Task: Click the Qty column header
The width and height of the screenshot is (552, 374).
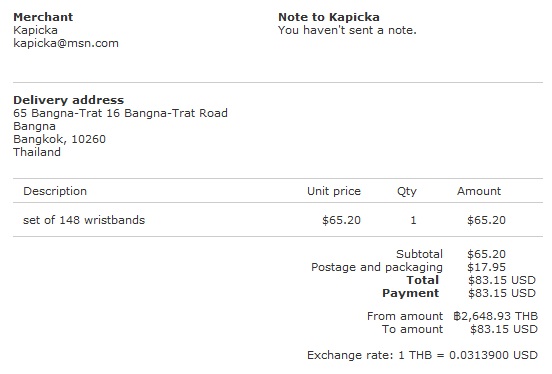Action: point(407,192)
